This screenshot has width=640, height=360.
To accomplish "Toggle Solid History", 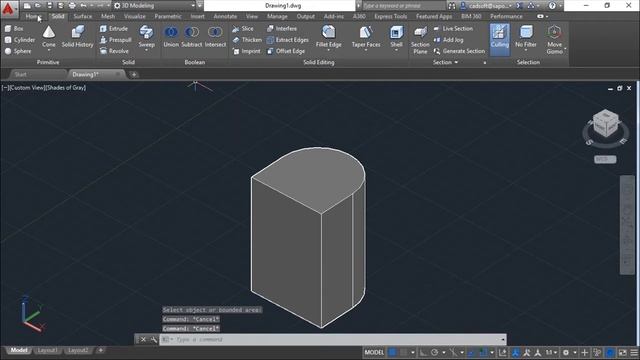I will coord(77,37).
